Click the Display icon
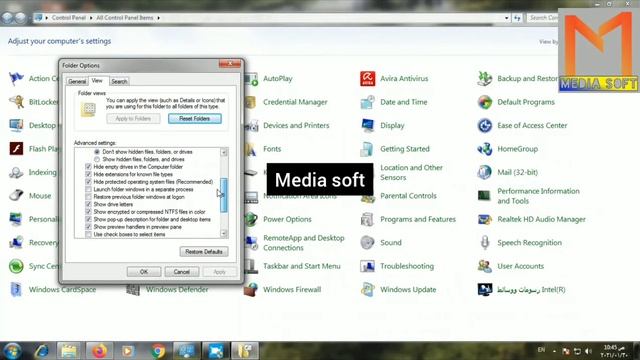This screenshot has height=360, width=640. 368,125
